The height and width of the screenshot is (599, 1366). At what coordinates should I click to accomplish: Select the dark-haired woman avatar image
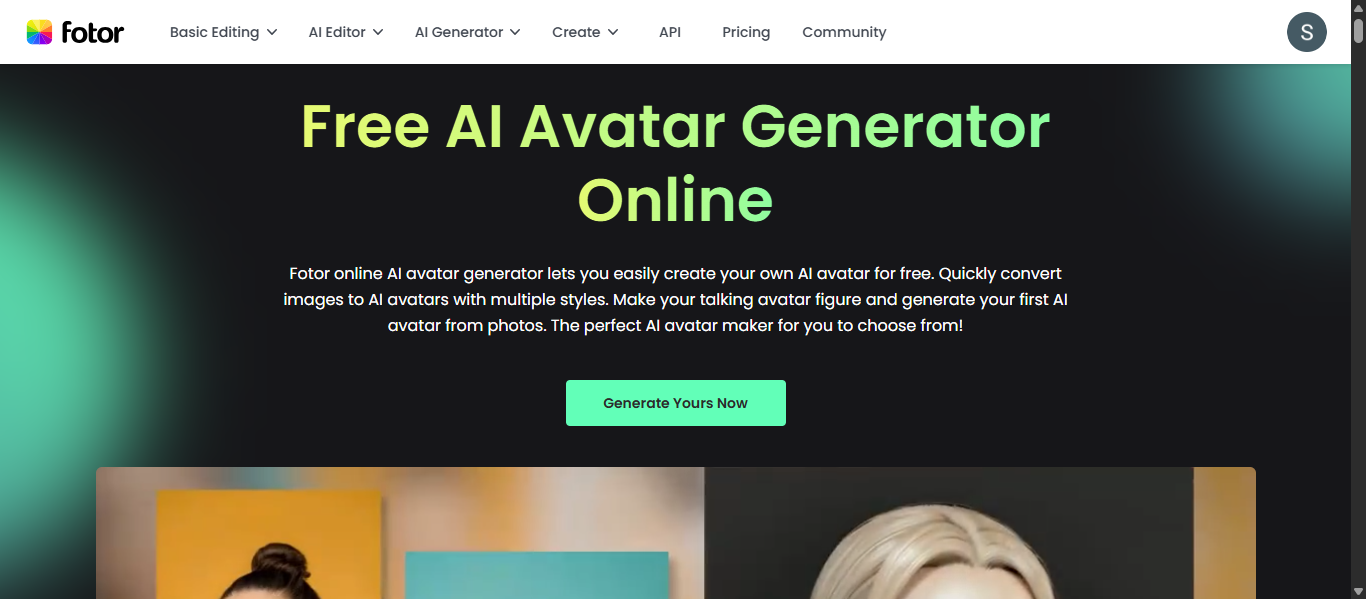pyautogui.click(x=400, y=533)
